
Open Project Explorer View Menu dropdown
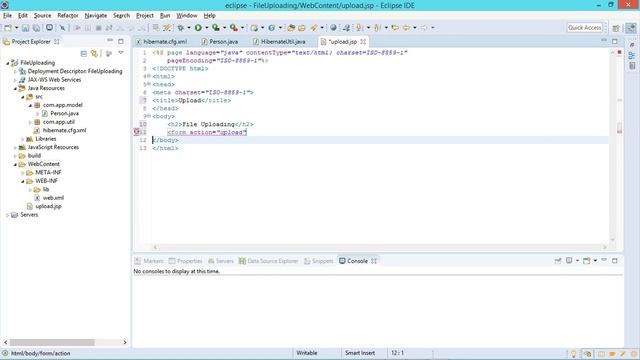click(121, 53)
